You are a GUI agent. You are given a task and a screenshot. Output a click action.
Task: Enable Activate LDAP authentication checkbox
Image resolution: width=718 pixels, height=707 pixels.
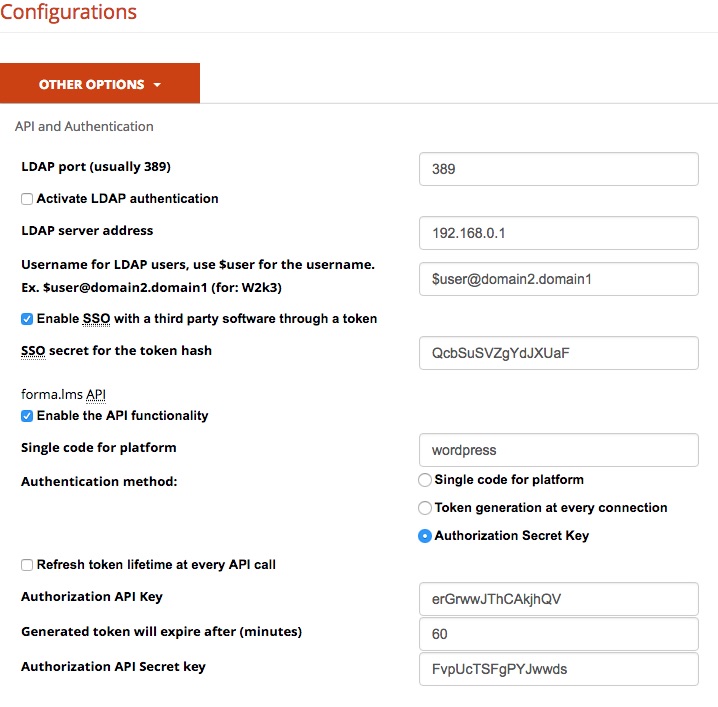(27, 199)
